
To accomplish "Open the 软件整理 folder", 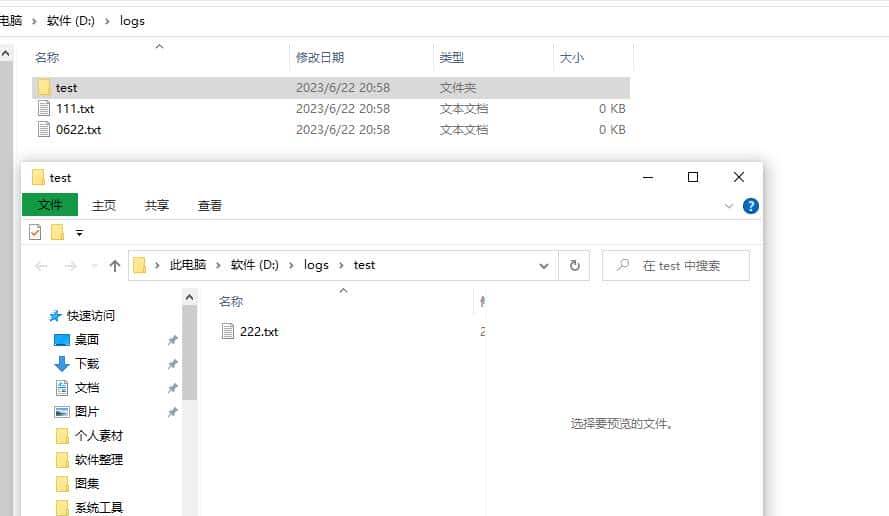I will (90, 459).
